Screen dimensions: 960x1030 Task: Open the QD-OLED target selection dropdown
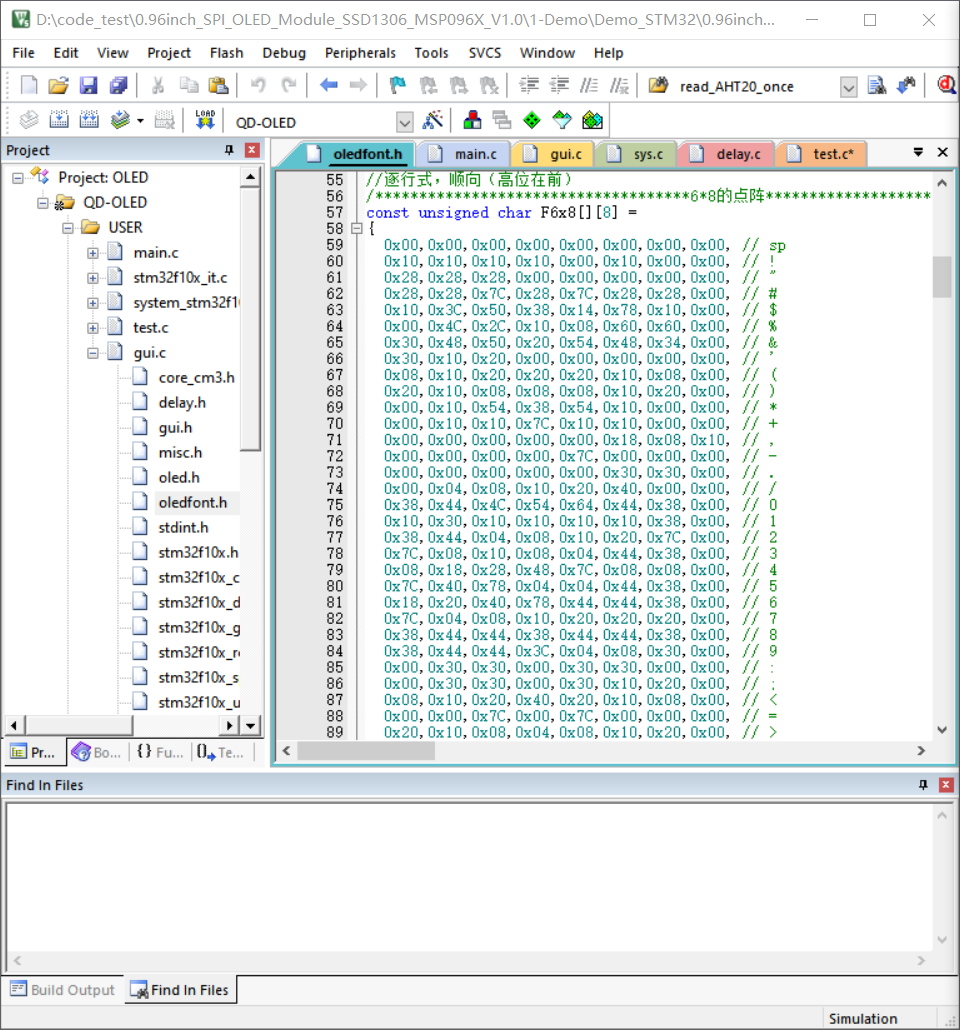[404, 120]
